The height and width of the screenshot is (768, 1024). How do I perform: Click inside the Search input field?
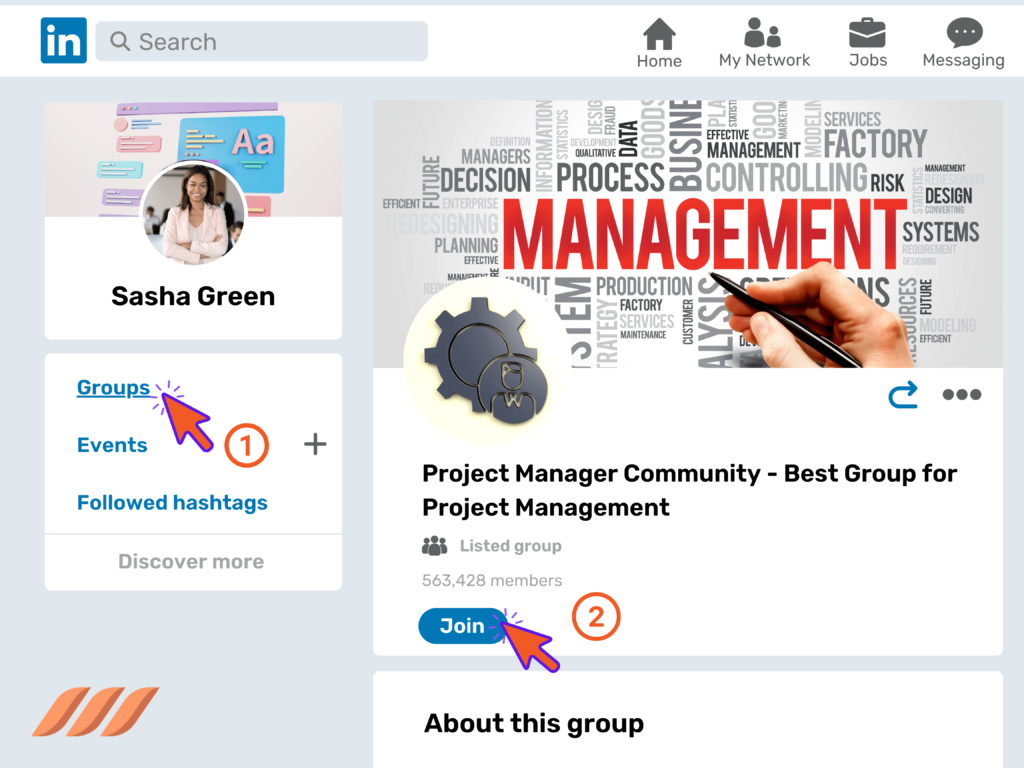point(260,41)
